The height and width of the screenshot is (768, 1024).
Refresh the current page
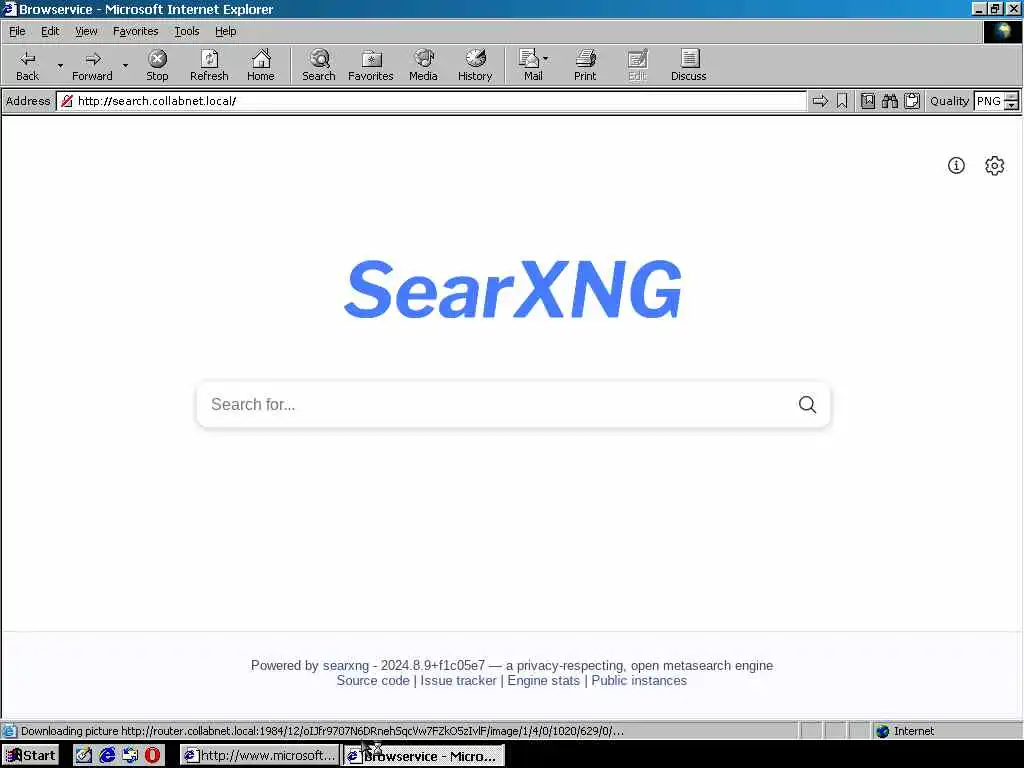pos(209,65)
